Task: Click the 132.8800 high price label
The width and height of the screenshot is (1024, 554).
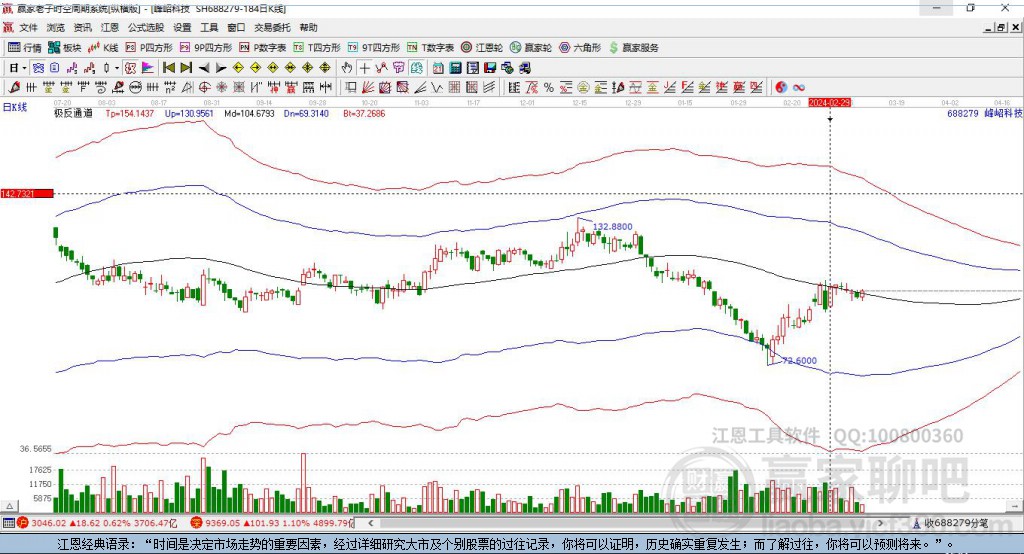Action: pyautogui.click(x=613, y=227)
